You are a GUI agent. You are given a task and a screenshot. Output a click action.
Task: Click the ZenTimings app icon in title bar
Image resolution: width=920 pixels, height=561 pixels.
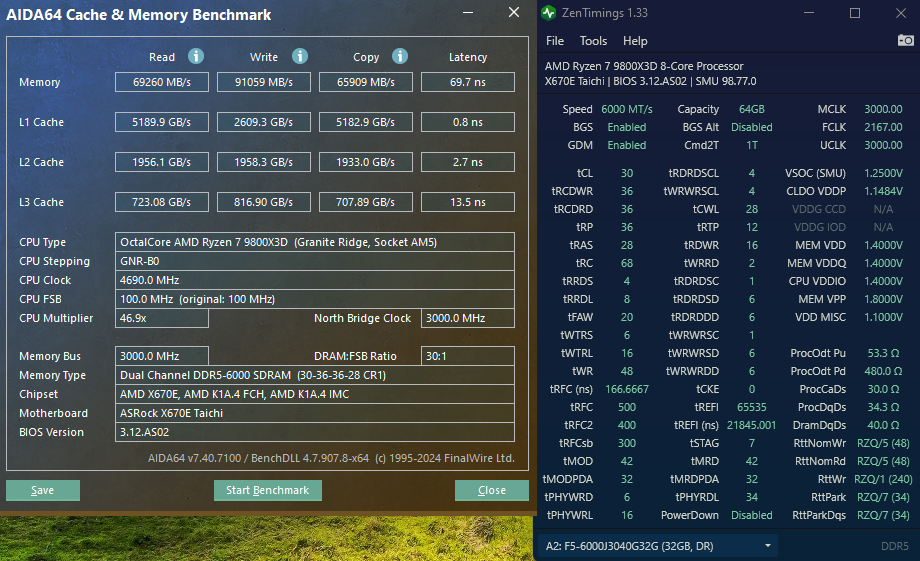tap(549, 13)
